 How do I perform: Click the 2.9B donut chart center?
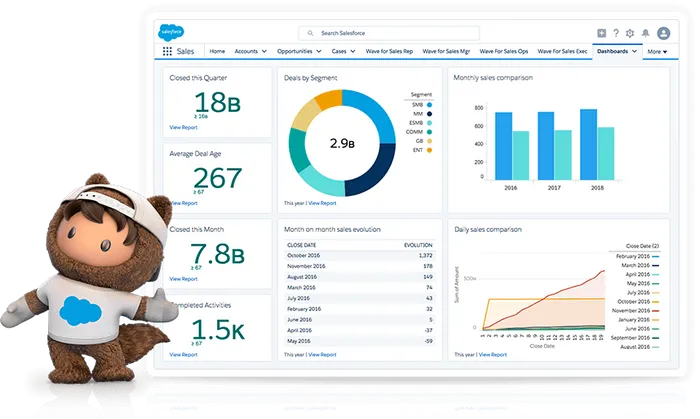342,143
